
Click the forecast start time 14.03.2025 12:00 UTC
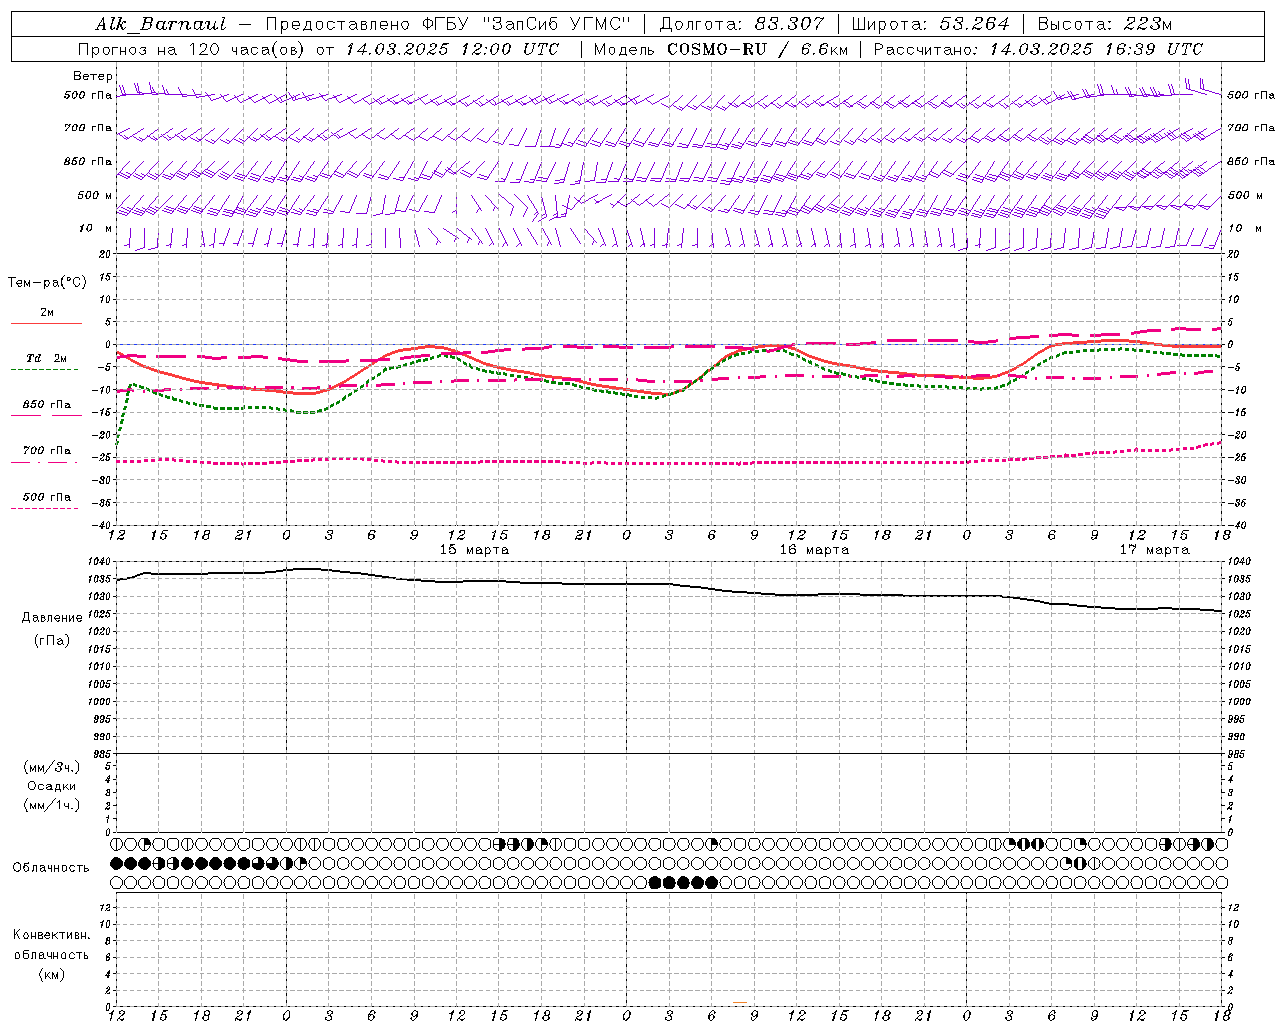click(x=452, y=49)
